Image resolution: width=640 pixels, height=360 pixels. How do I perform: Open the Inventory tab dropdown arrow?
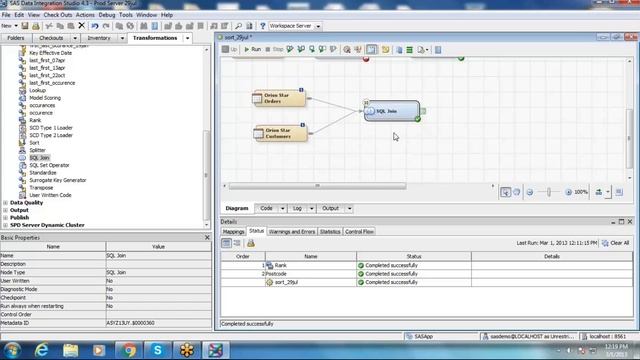coord(122,38)
